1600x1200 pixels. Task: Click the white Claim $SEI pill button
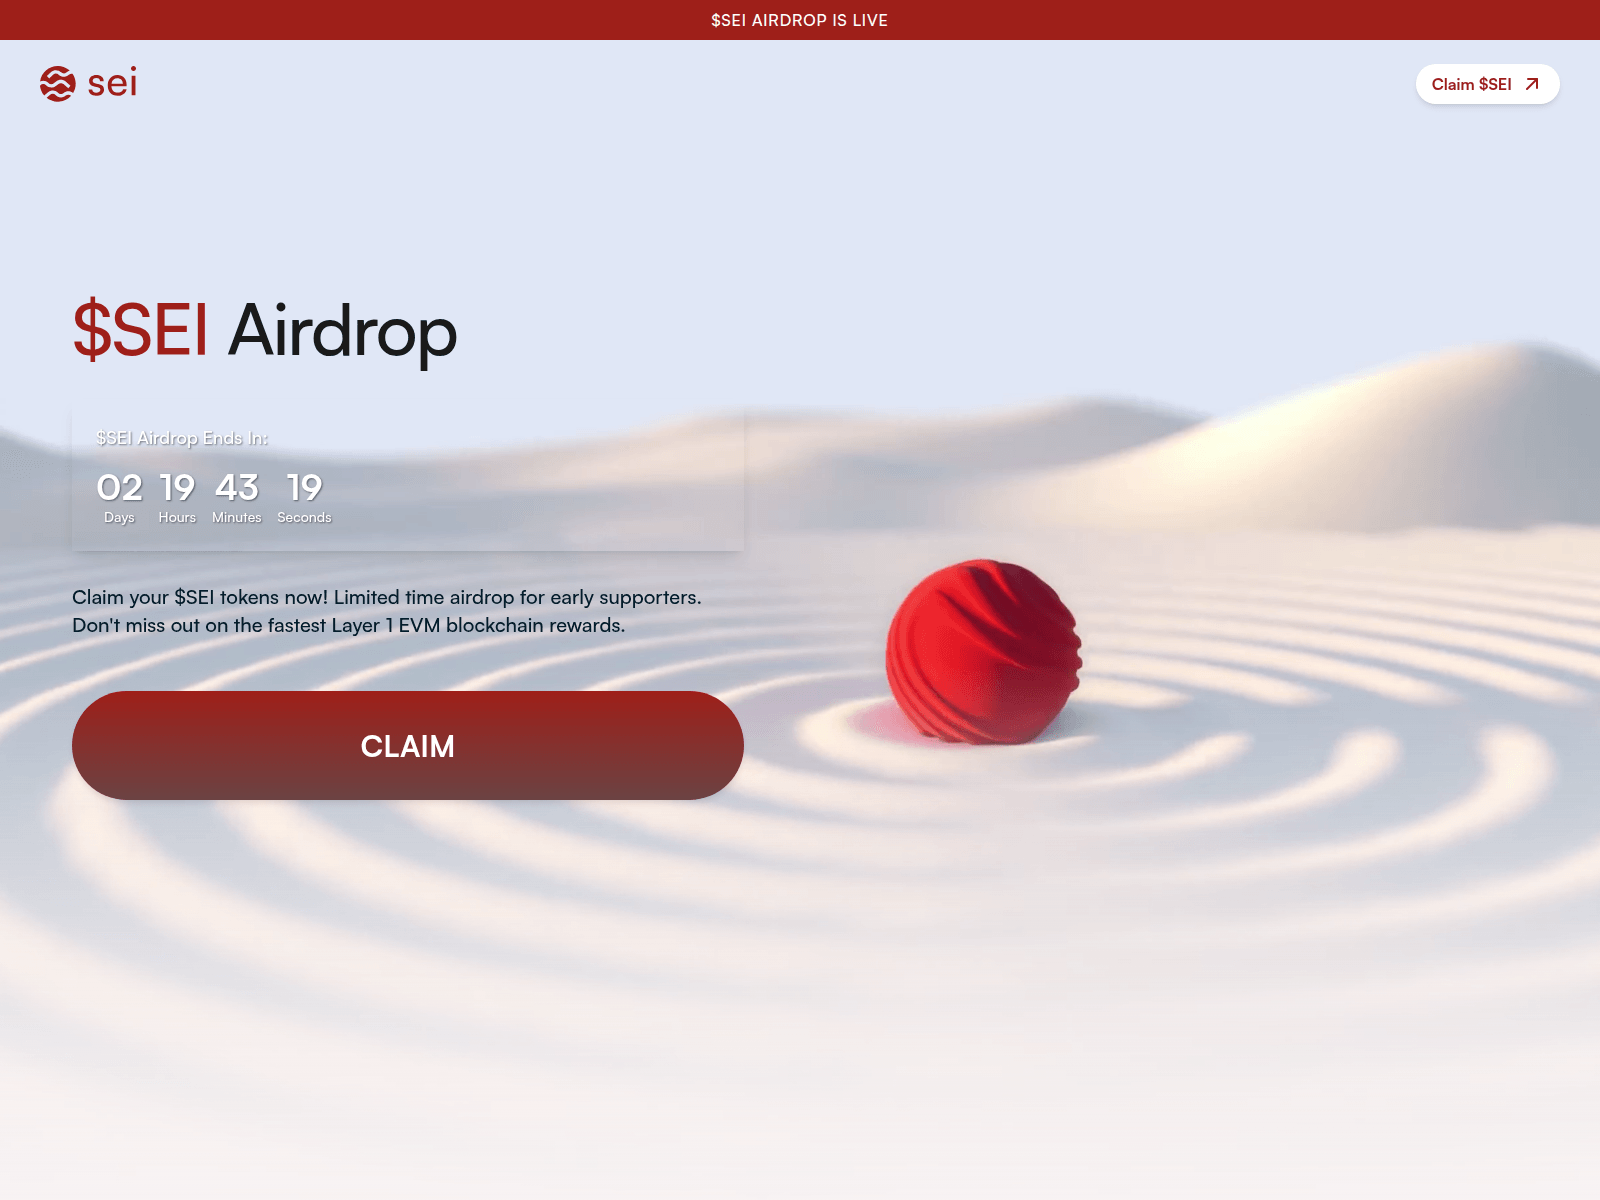click(x=1487, y=84)
